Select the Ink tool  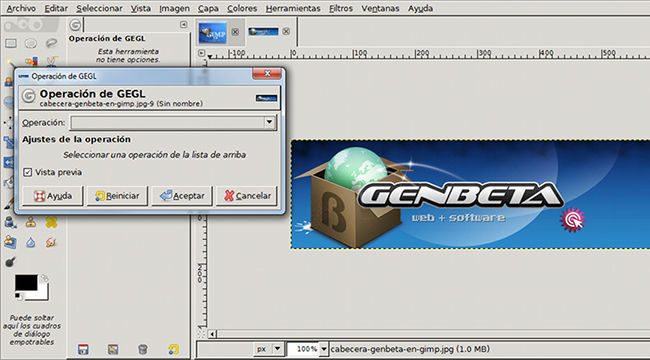click(10, 223)
